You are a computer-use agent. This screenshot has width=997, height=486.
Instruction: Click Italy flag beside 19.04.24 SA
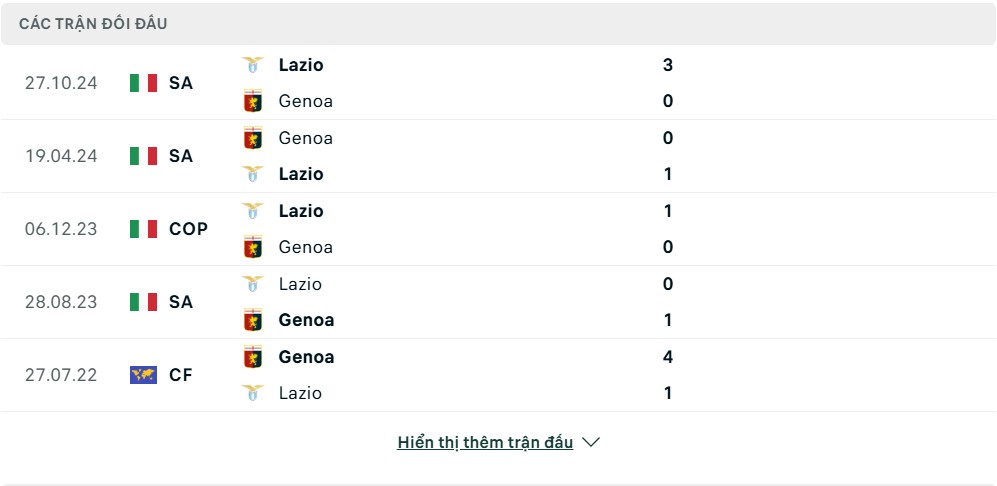pos(143,156)
